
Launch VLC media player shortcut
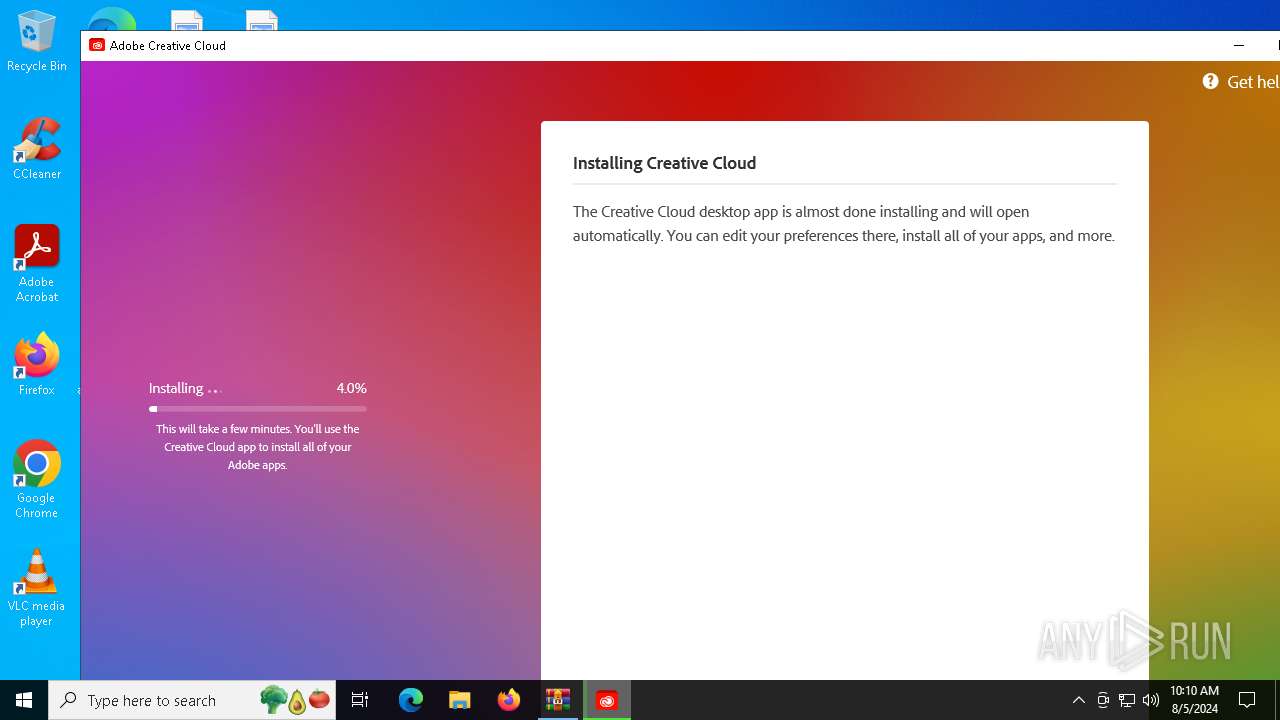coord(37,588)
